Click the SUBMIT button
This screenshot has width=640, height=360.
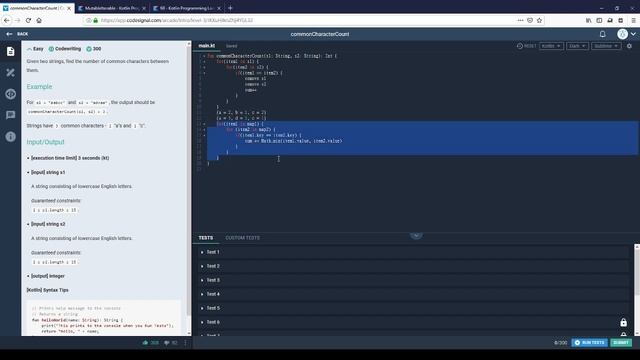[x=621, y=342]
